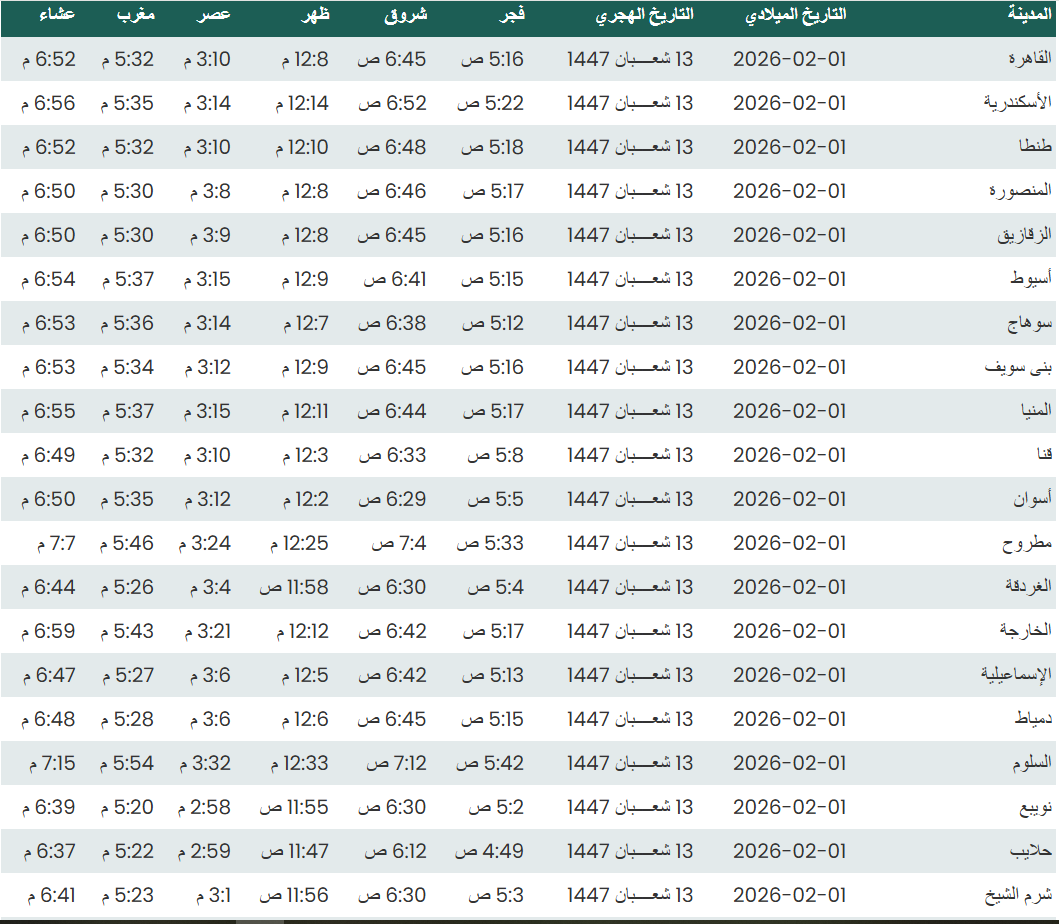The height and width of the screenshot is (924, 1059).
Task: Select the الأسكندرية city name cell
Action: point(1015,103)
